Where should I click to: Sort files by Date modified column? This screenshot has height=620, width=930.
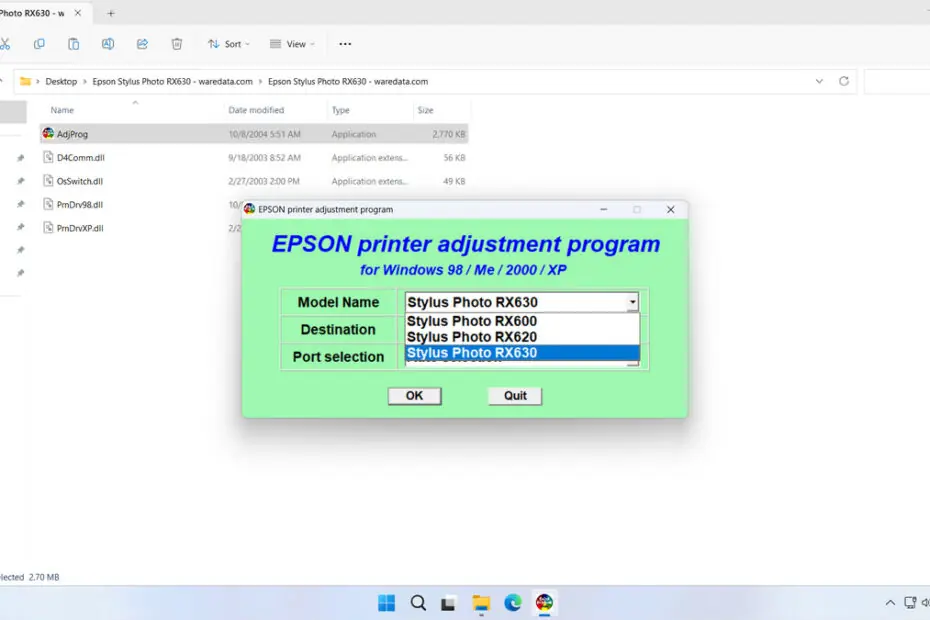[x=256, y=110]
